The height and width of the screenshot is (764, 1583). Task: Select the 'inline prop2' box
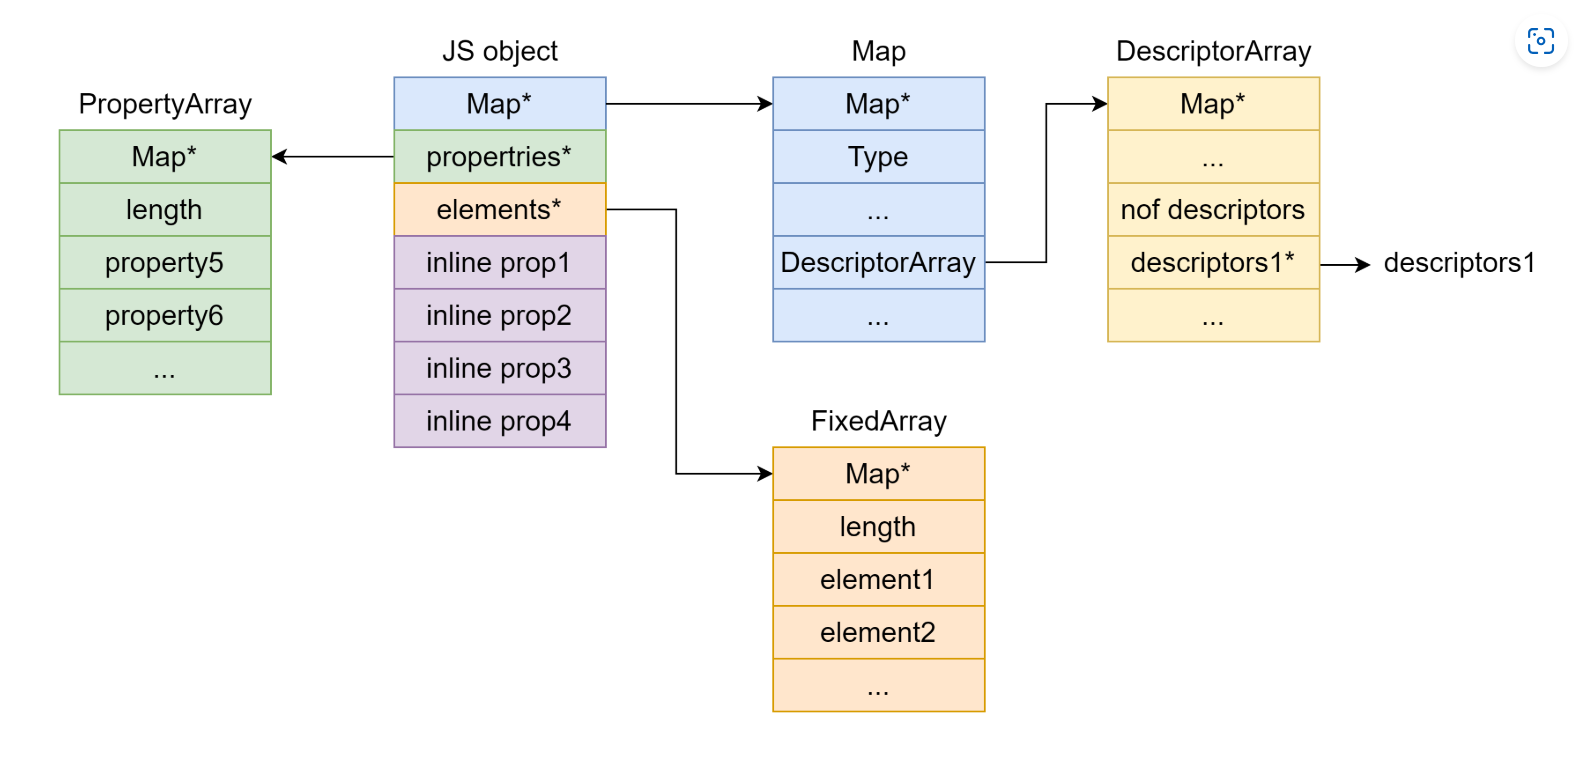pyautogui.click(x=499, y=316)
